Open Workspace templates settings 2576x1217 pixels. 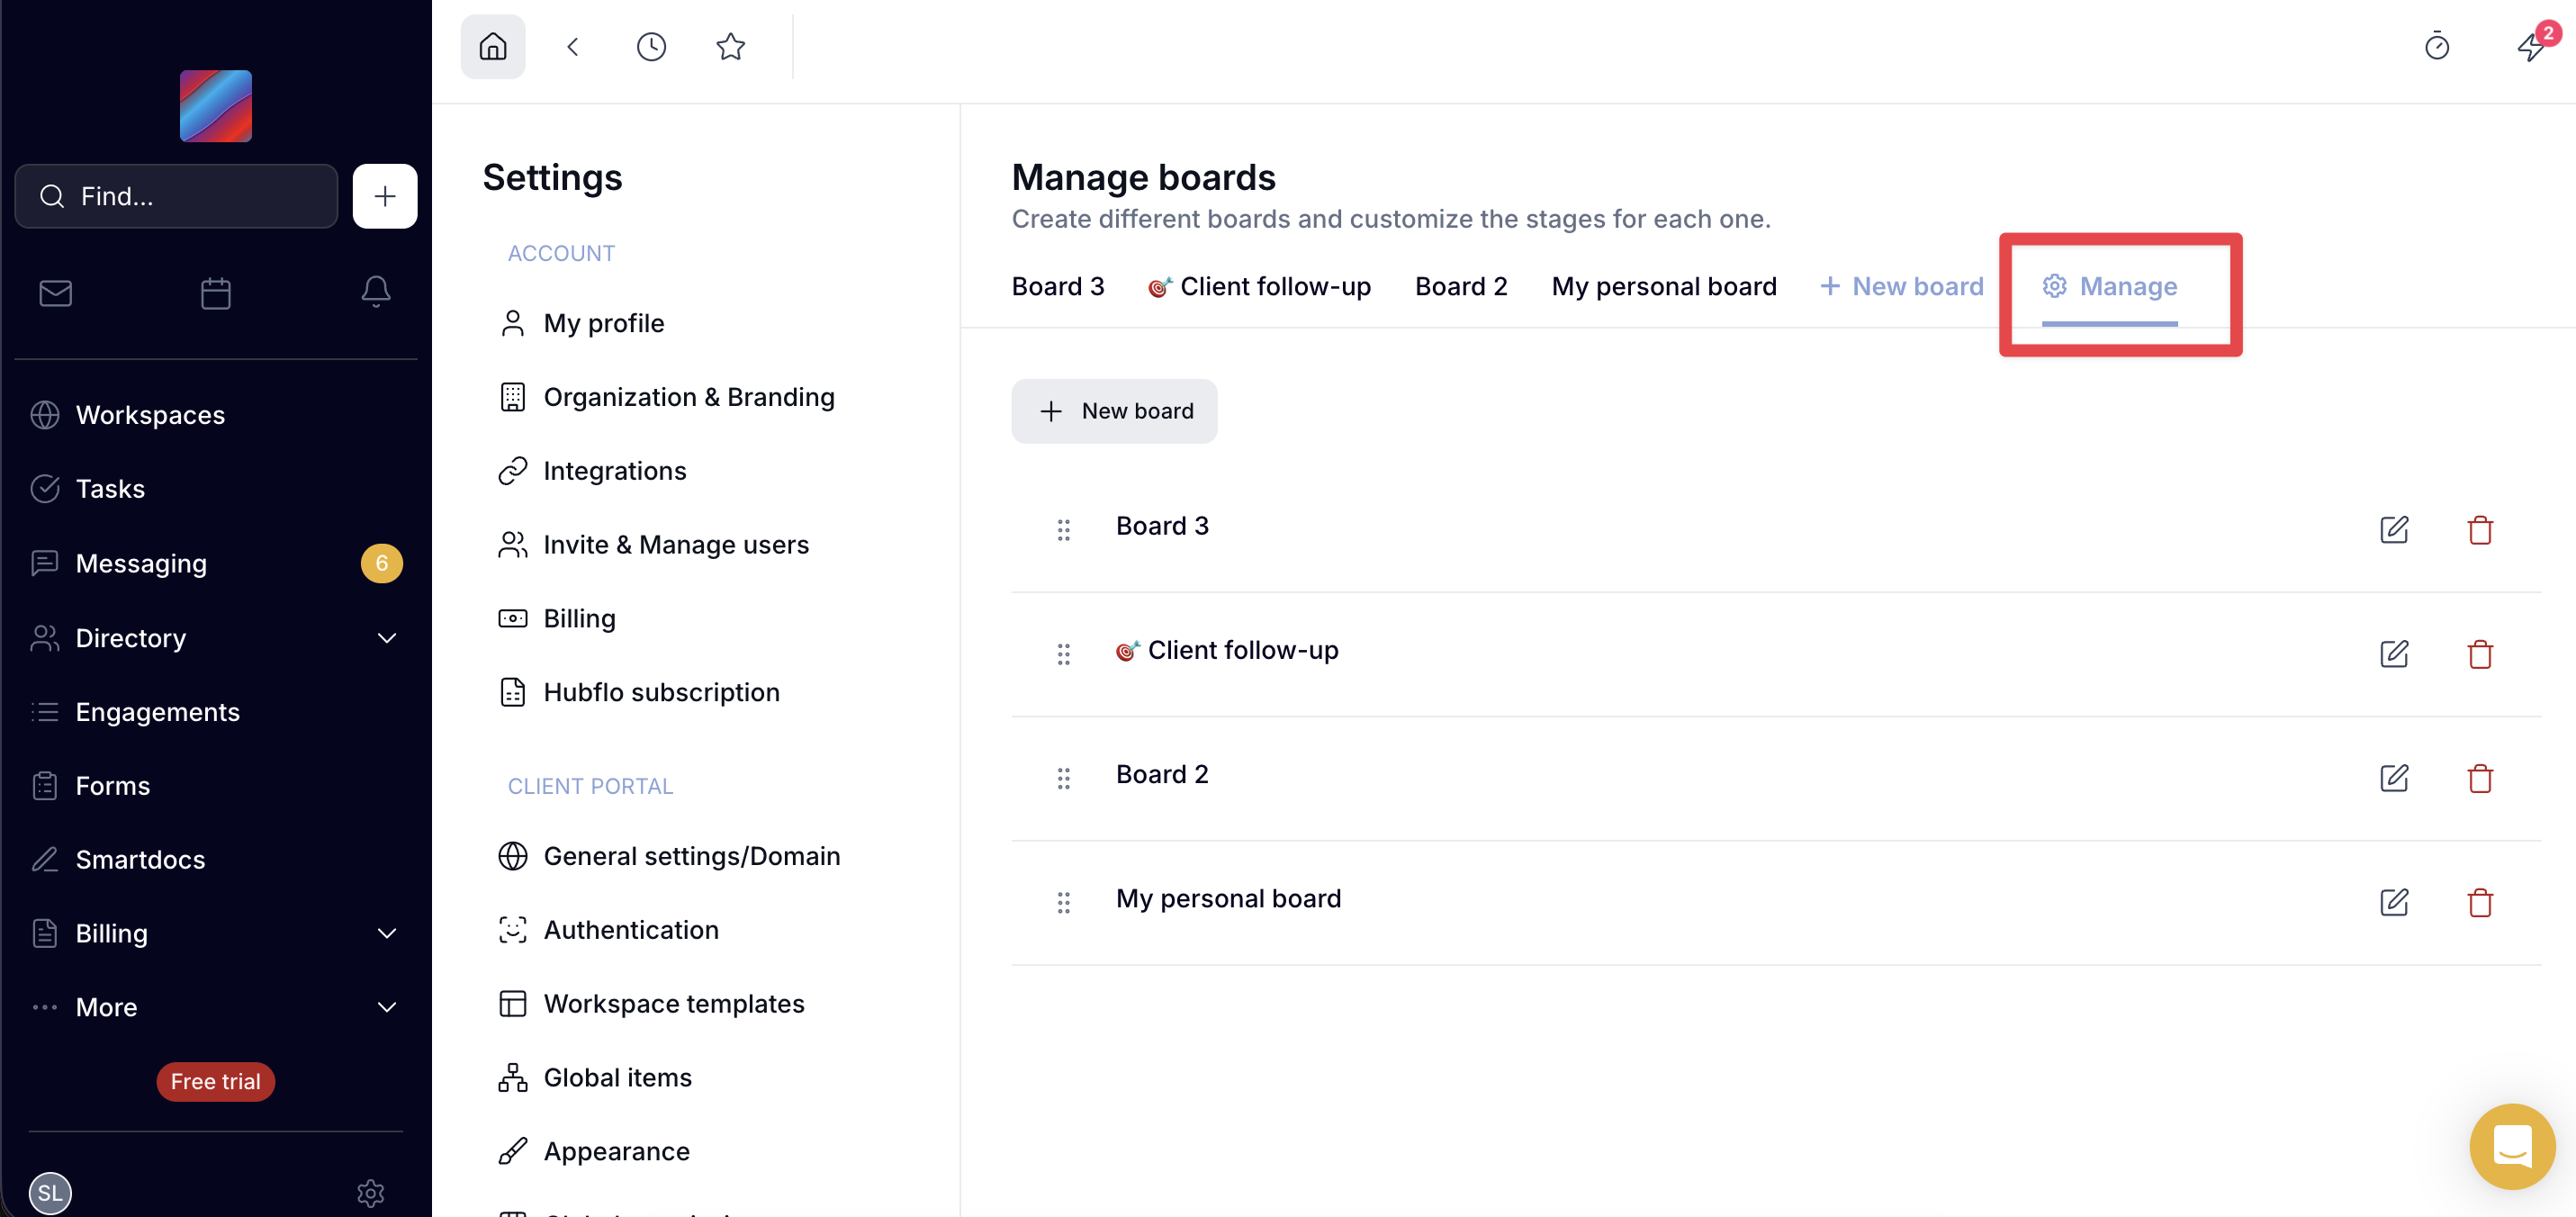[x=673, y=1003]
